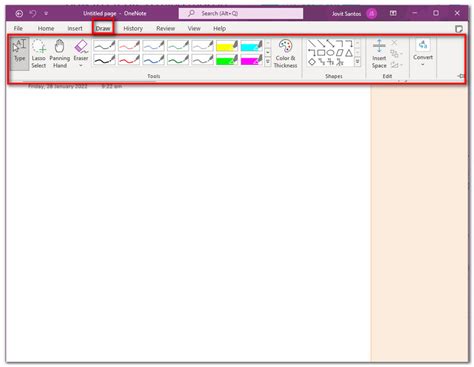Pick the thick black pen
Screen dimensions: 474x367
point(104,60)
